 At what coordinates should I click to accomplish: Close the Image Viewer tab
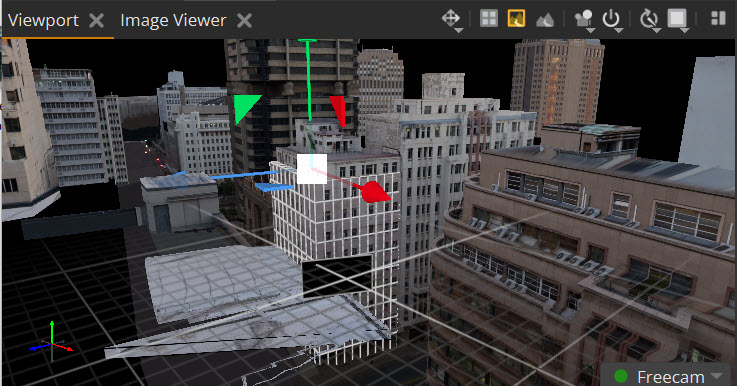(x=244, y=21)
